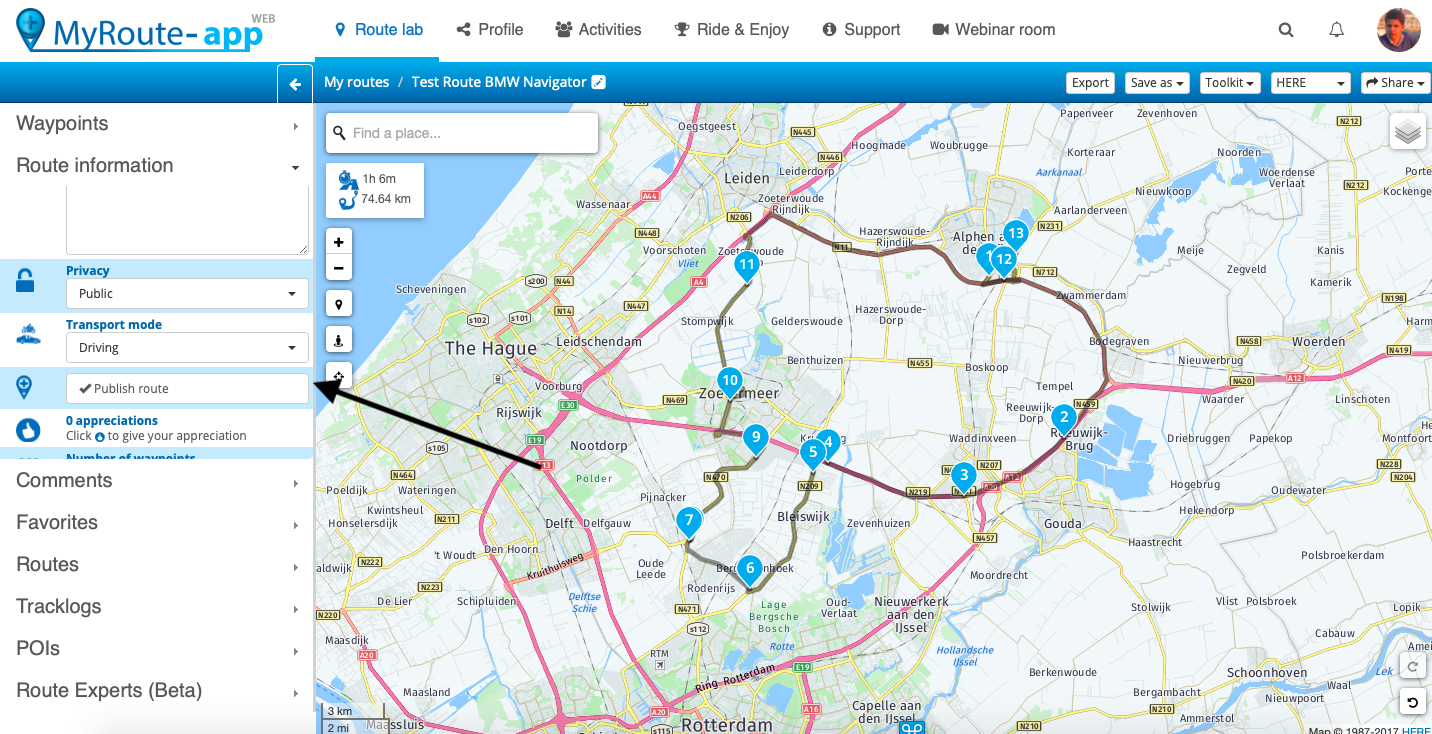Select waypoint marker 6 on map

[x=749, y=570]
